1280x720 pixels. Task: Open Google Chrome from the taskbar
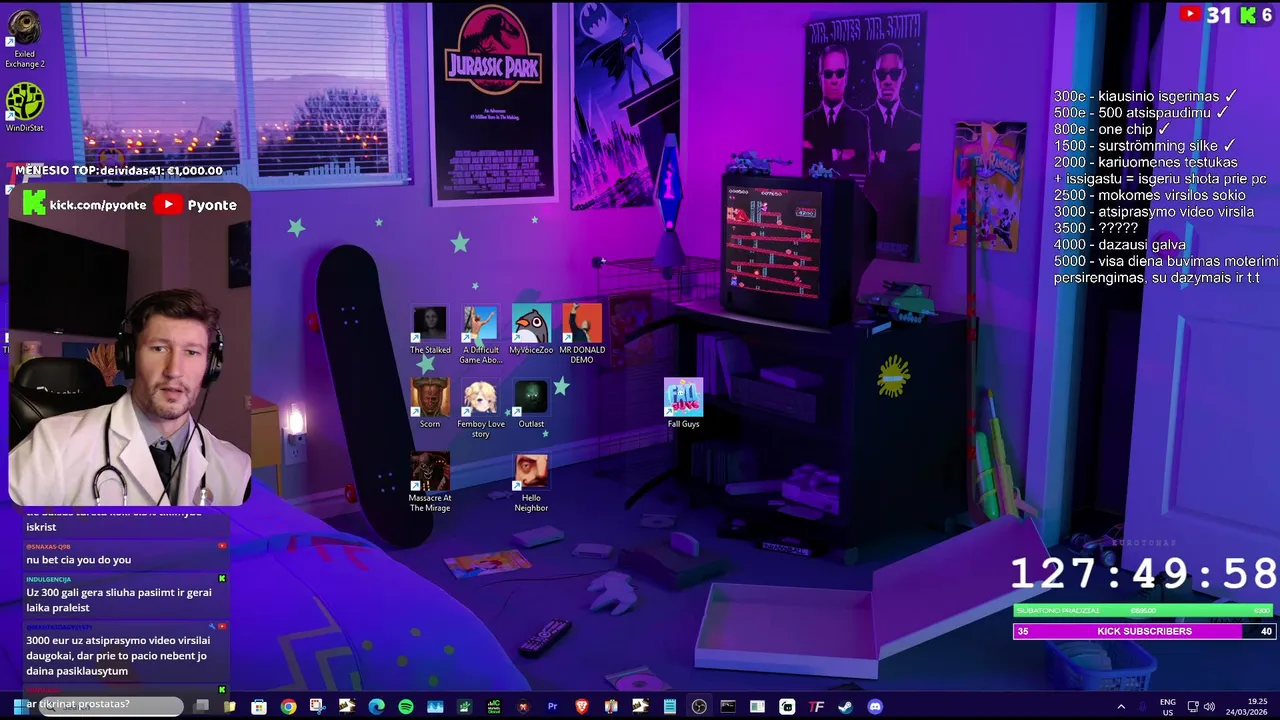tap(288, 707)
